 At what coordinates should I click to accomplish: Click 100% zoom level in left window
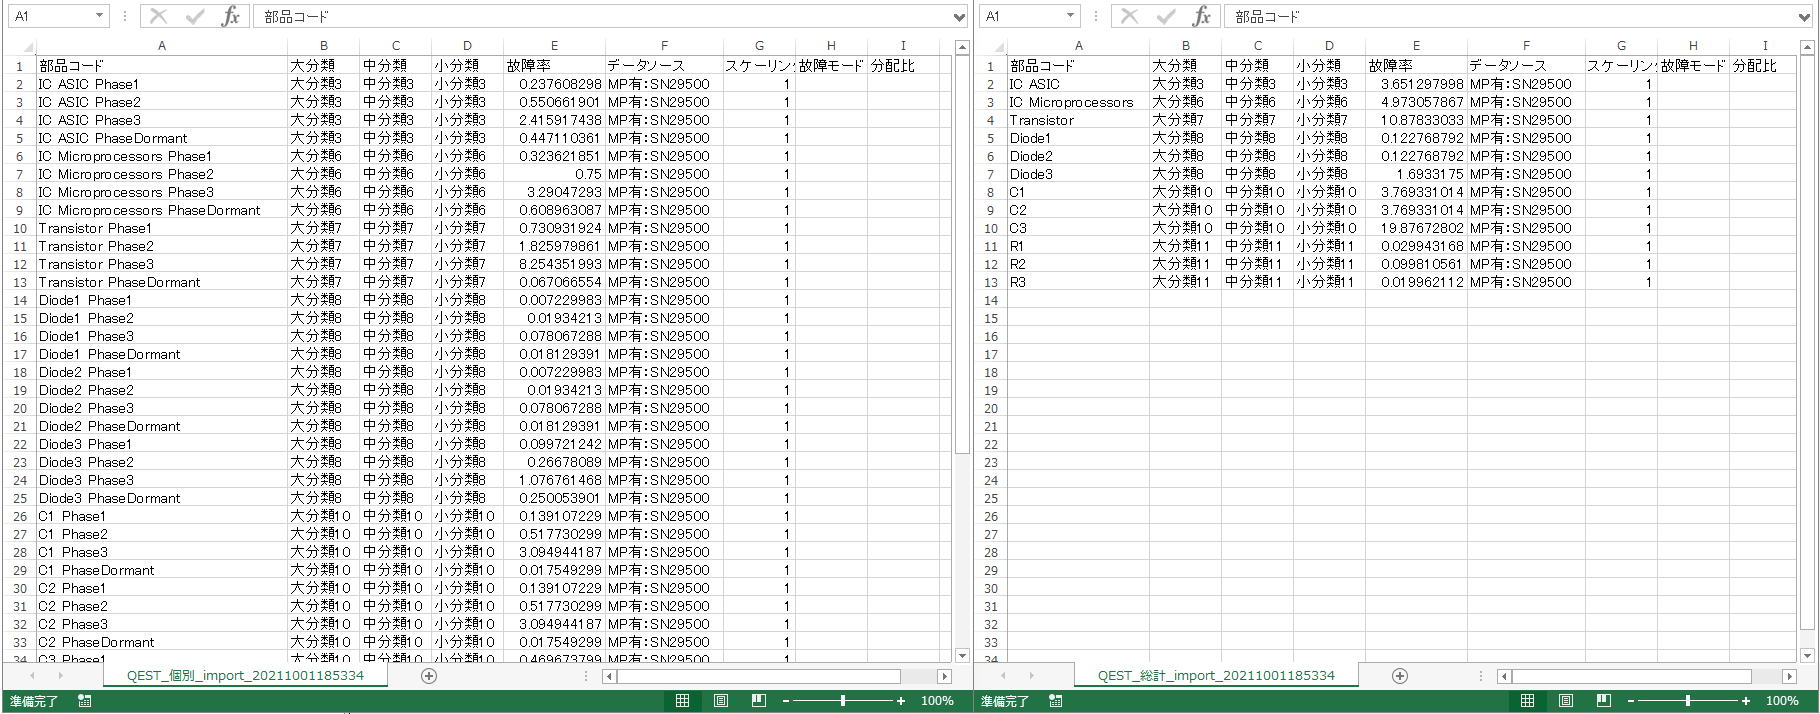coord(937,701)
